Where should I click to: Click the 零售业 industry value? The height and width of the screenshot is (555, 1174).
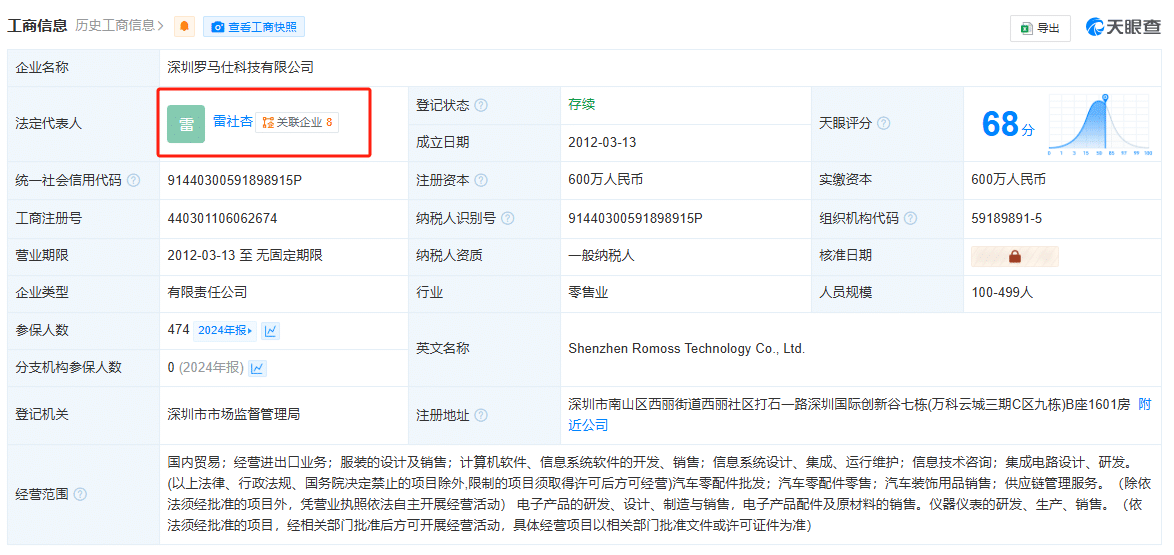(588, 292)
